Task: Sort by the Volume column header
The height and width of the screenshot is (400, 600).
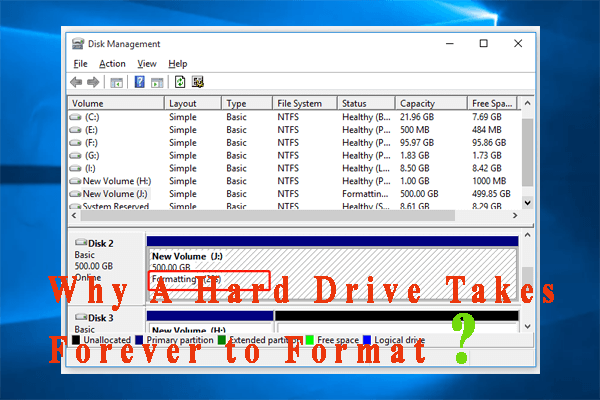Action: click(x=116, y=103)
